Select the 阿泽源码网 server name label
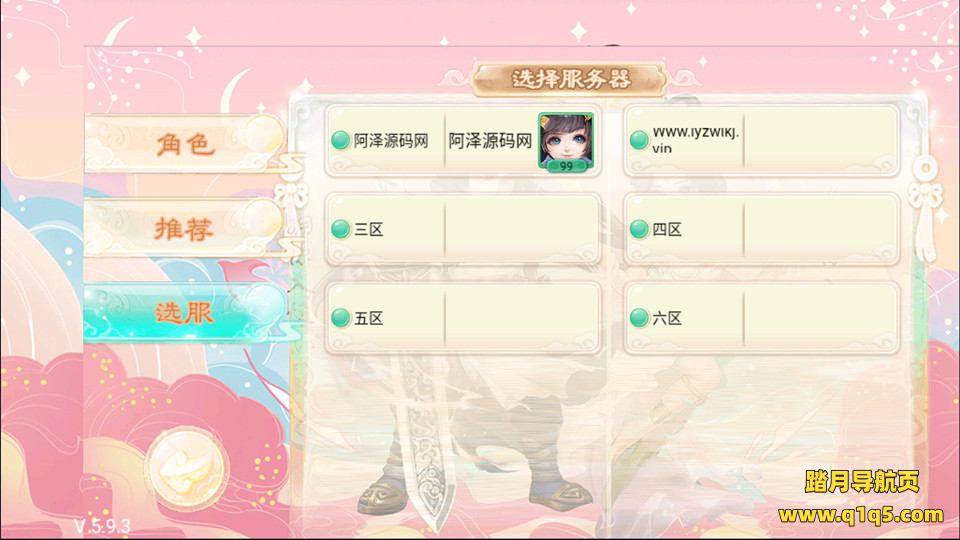 (x=391, y=141)
